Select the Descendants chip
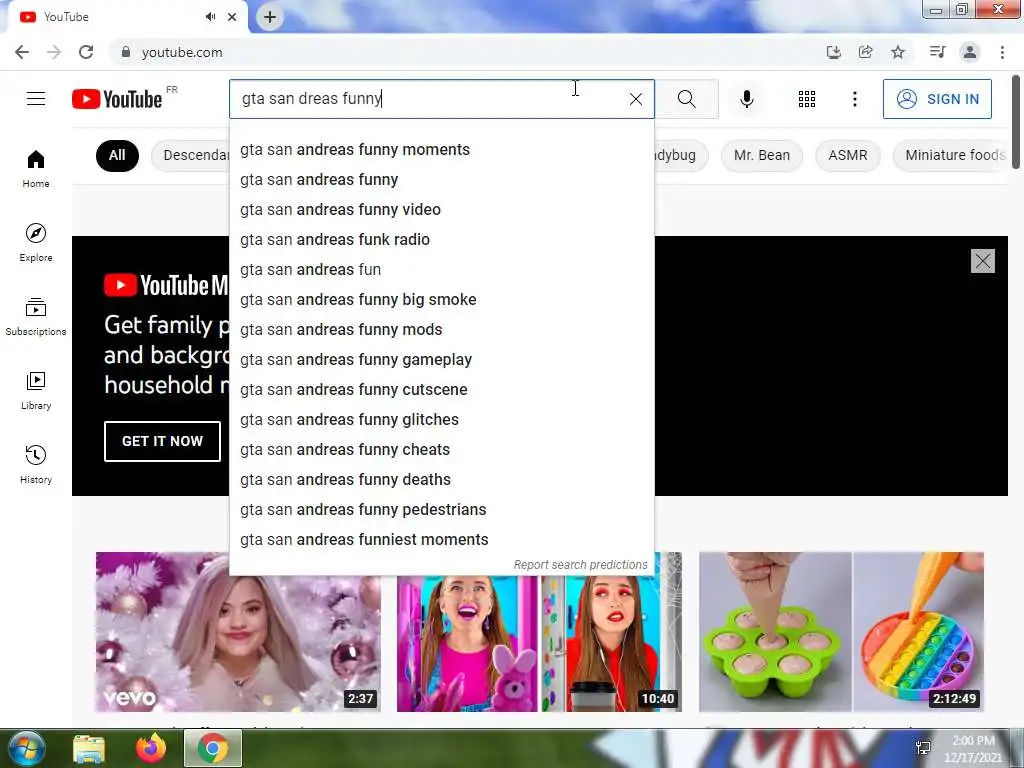This screenshot has height=768, width=1024. point(191,155)
